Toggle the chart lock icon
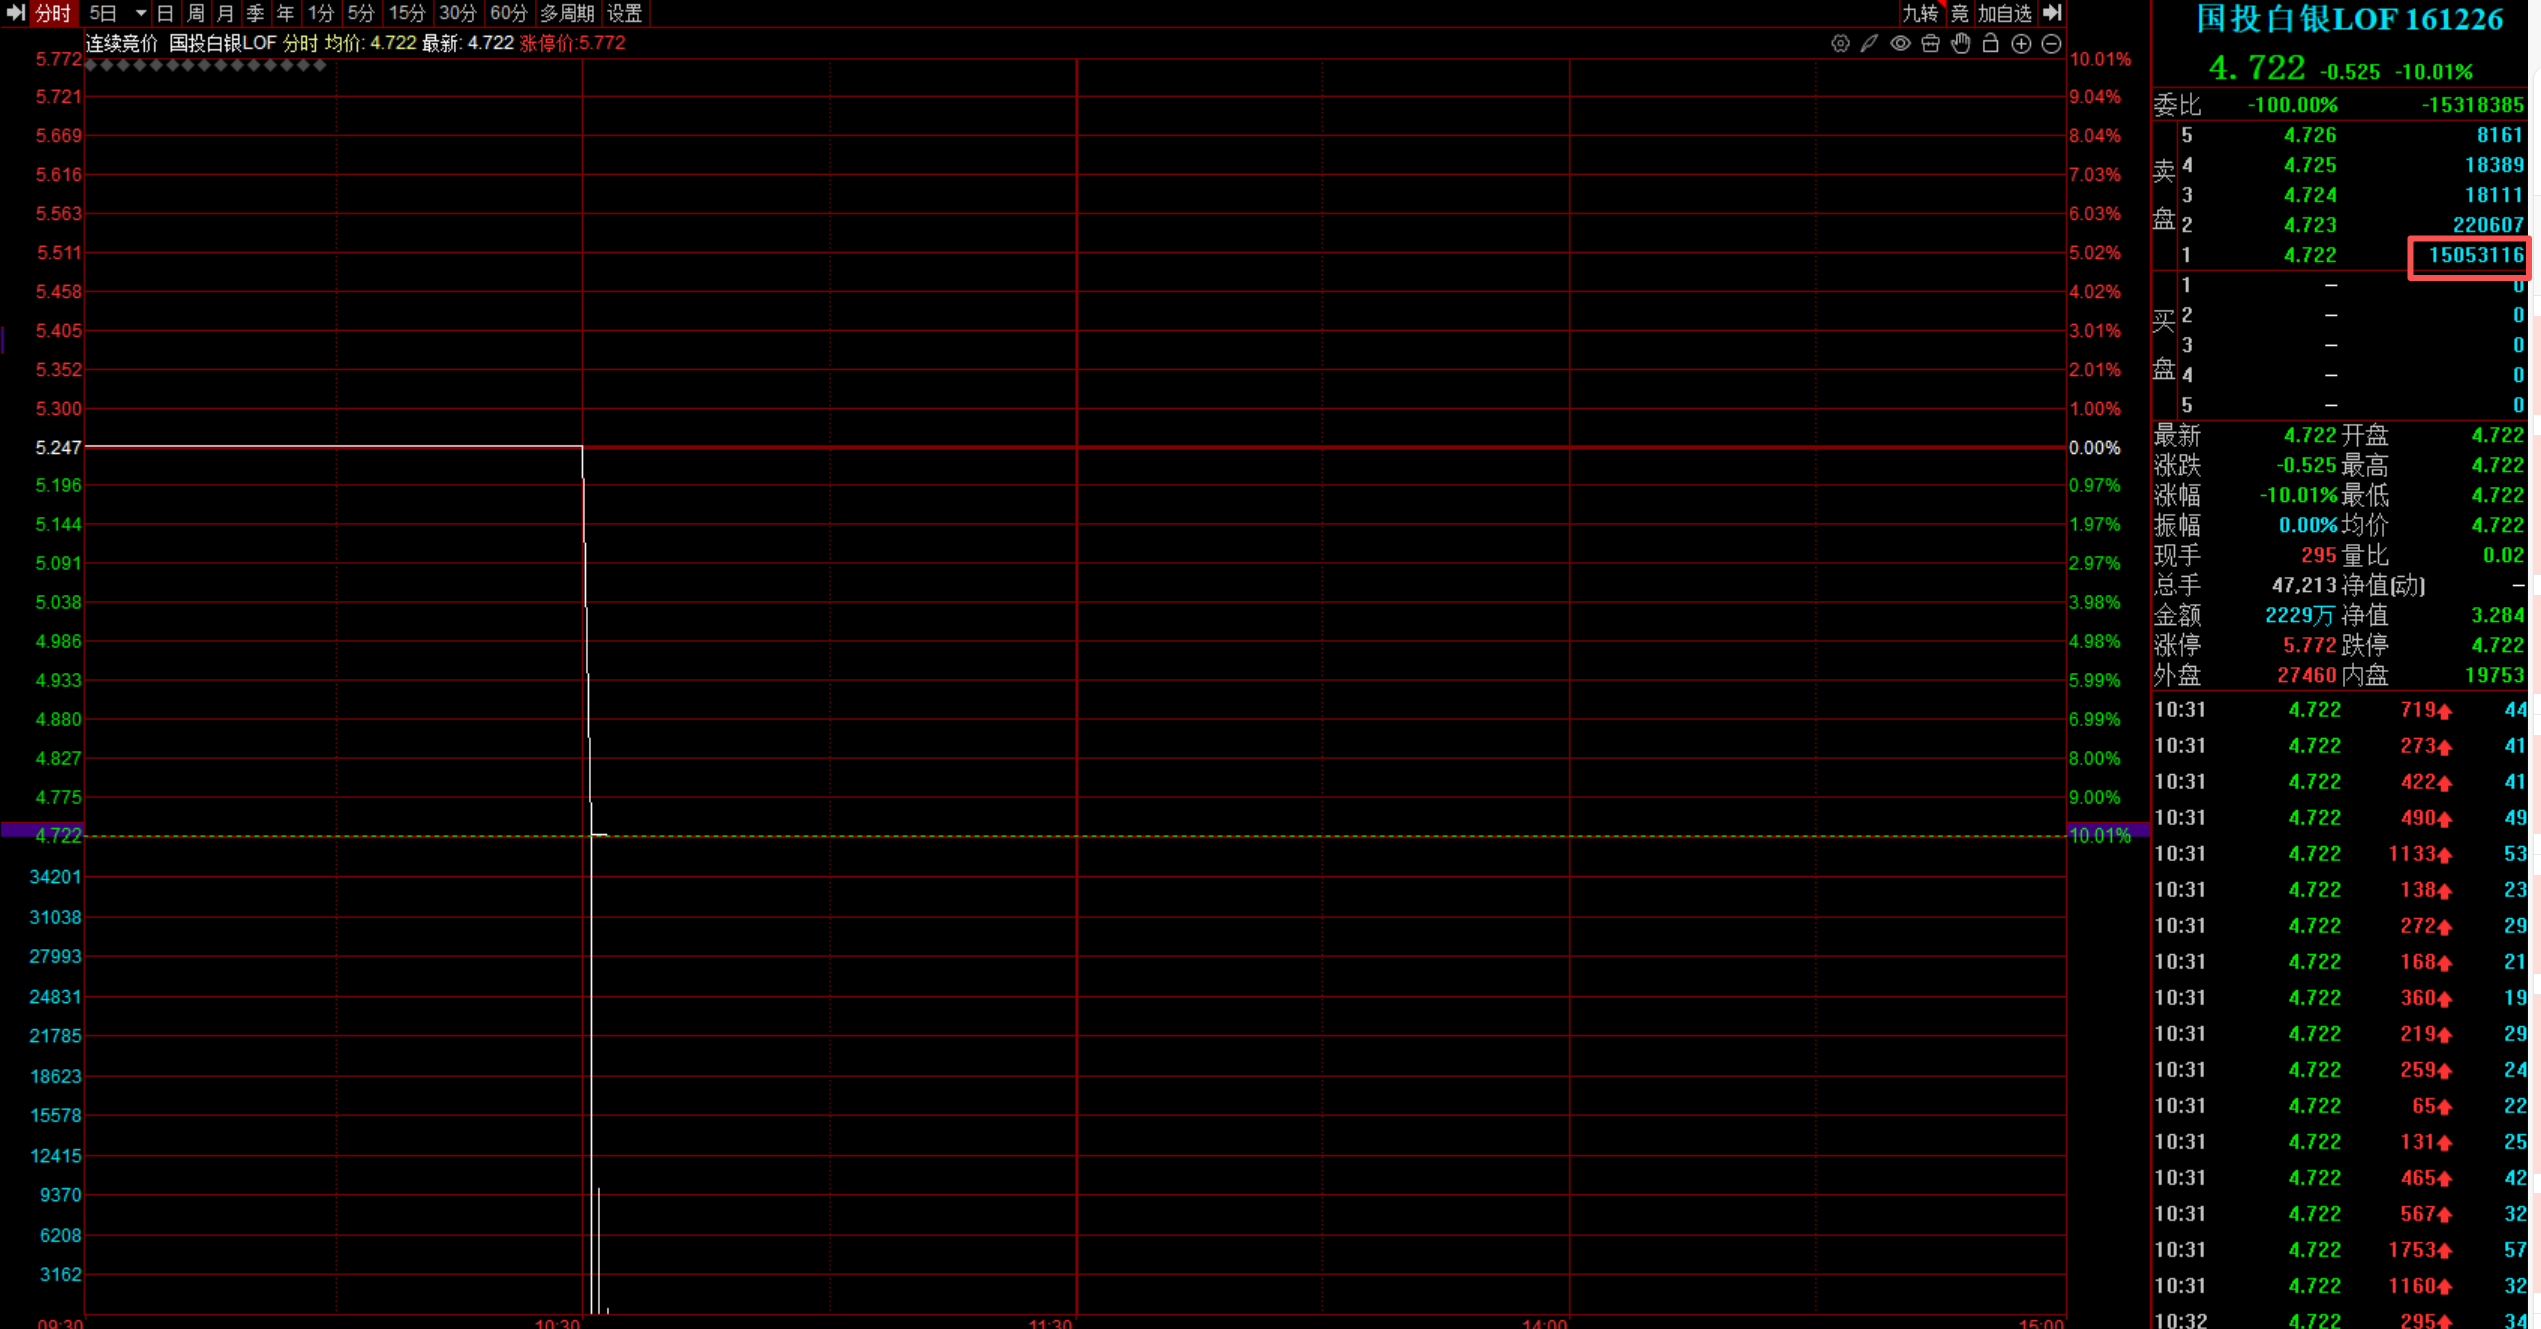 coord(1990,44)
